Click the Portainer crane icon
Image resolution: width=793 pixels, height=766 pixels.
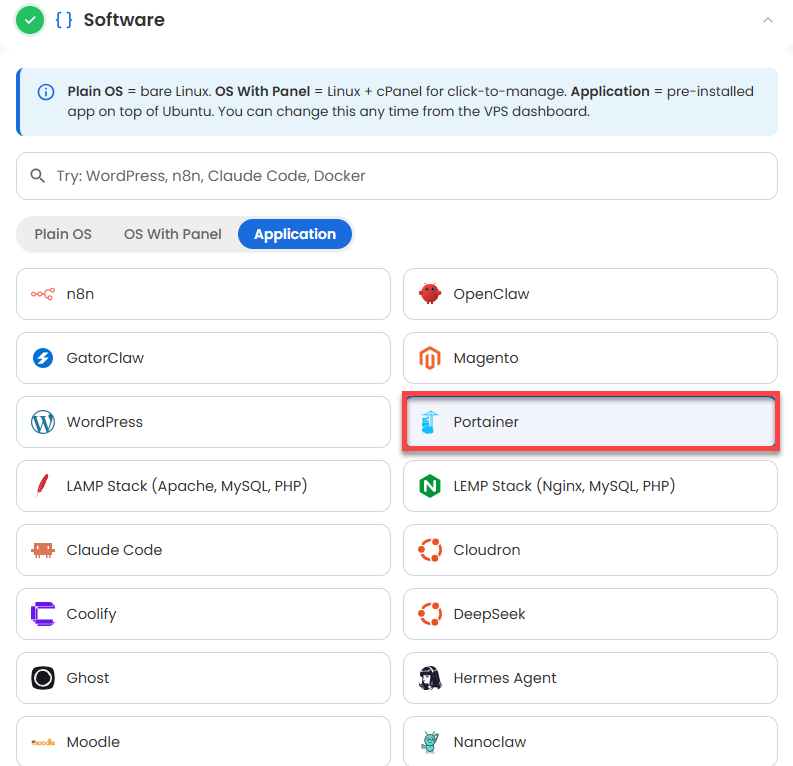[x=429, y=422]
